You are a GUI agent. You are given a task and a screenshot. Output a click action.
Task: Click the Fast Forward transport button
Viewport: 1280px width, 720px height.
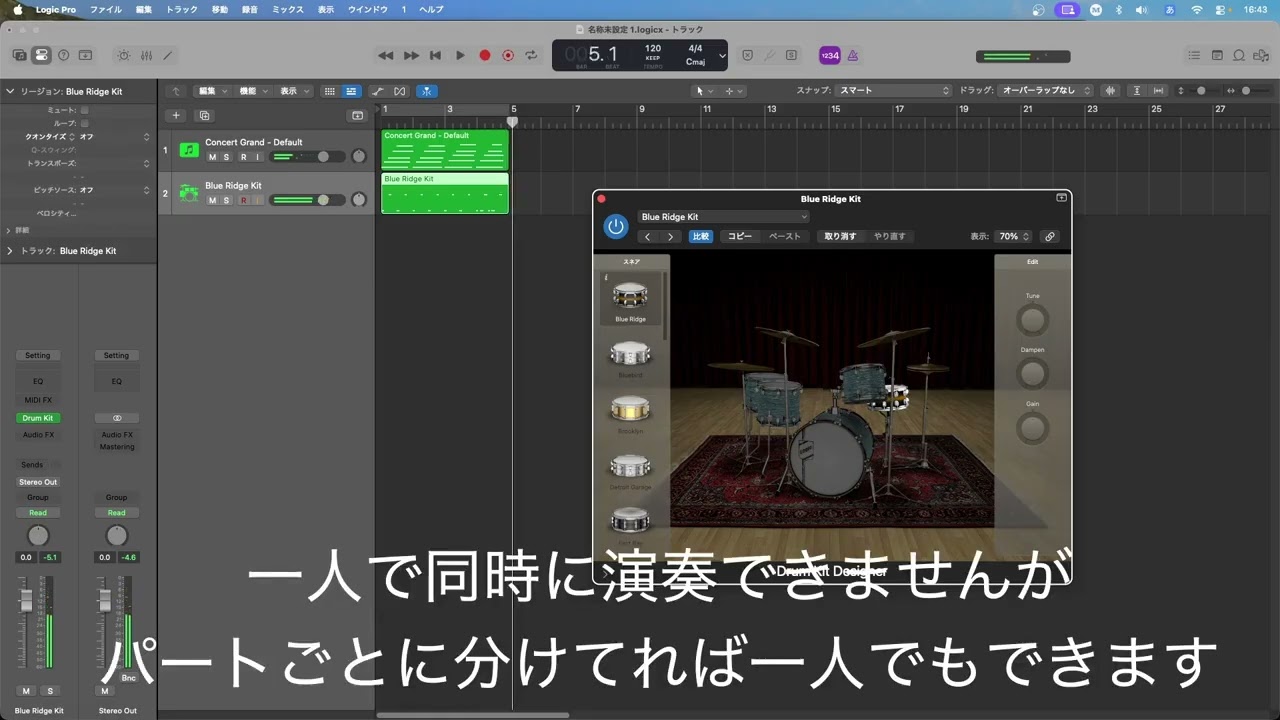click(x=411, y=56)
